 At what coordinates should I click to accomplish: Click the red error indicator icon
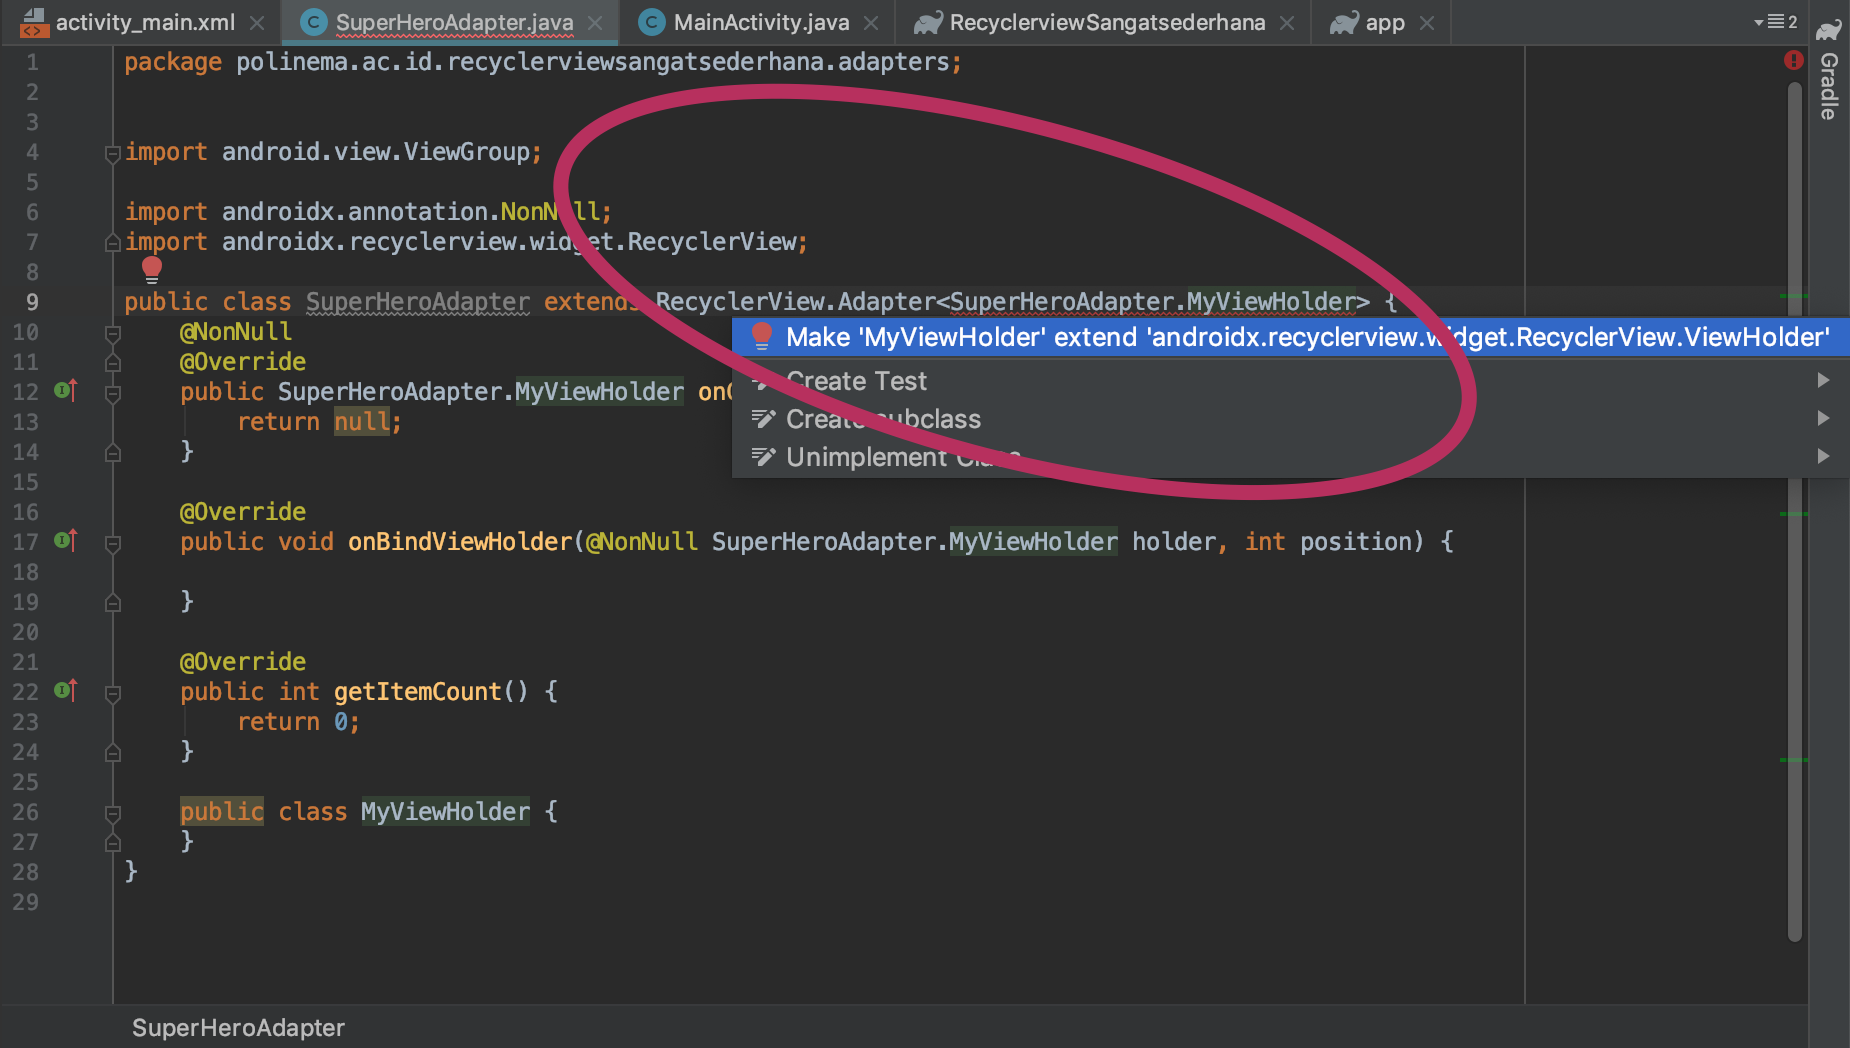(x=1793, y=60)
